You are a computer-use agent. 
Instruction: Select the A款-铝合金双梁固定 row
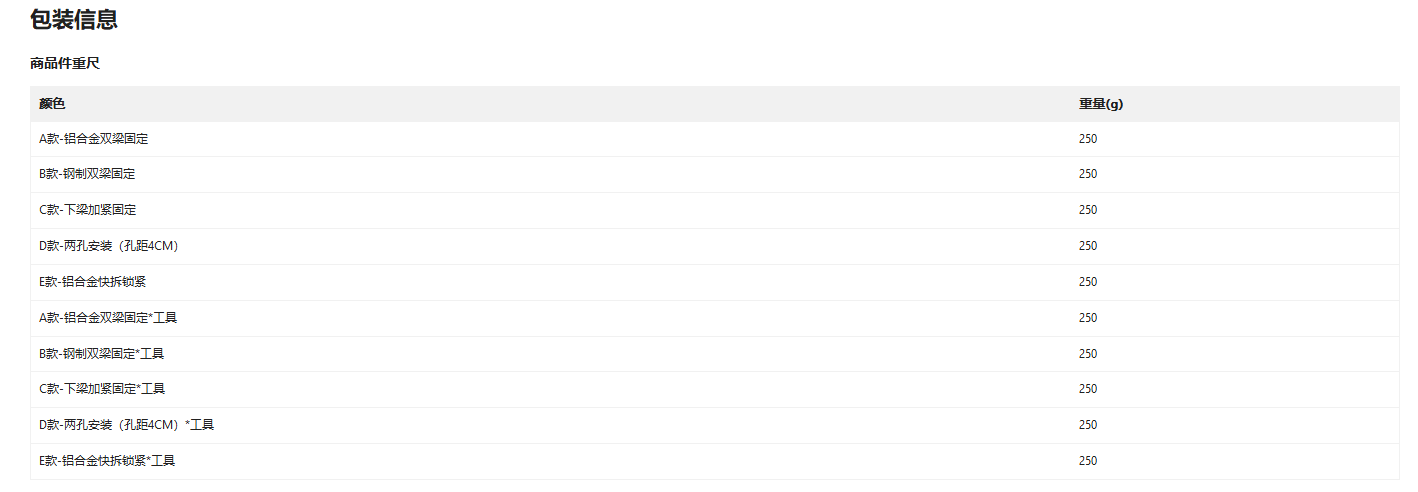coord(94,139)
